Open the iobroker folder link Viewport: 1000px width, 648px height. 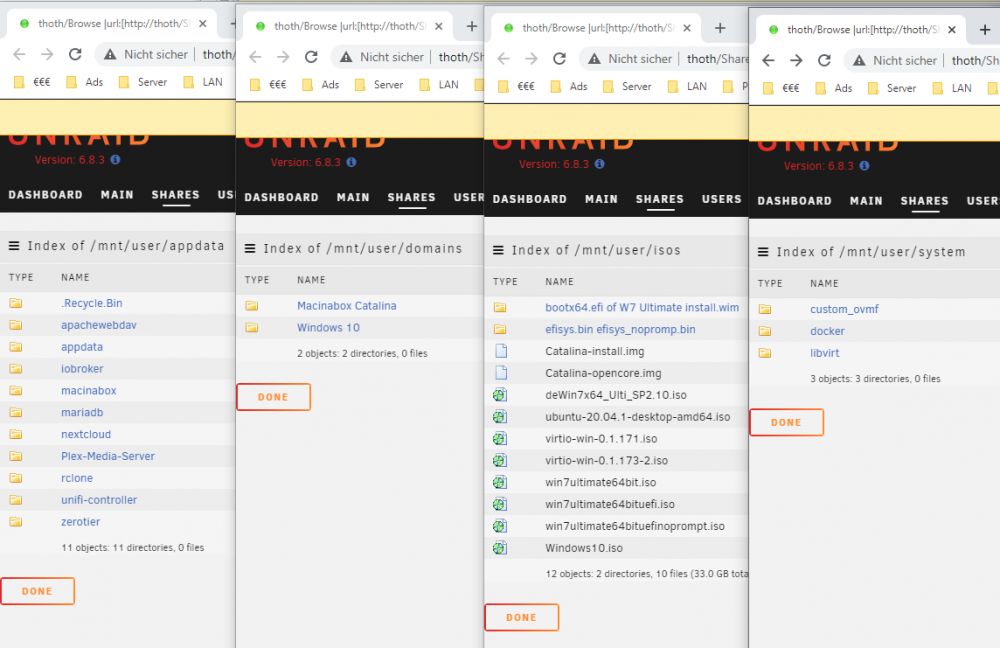coord(82,369)
